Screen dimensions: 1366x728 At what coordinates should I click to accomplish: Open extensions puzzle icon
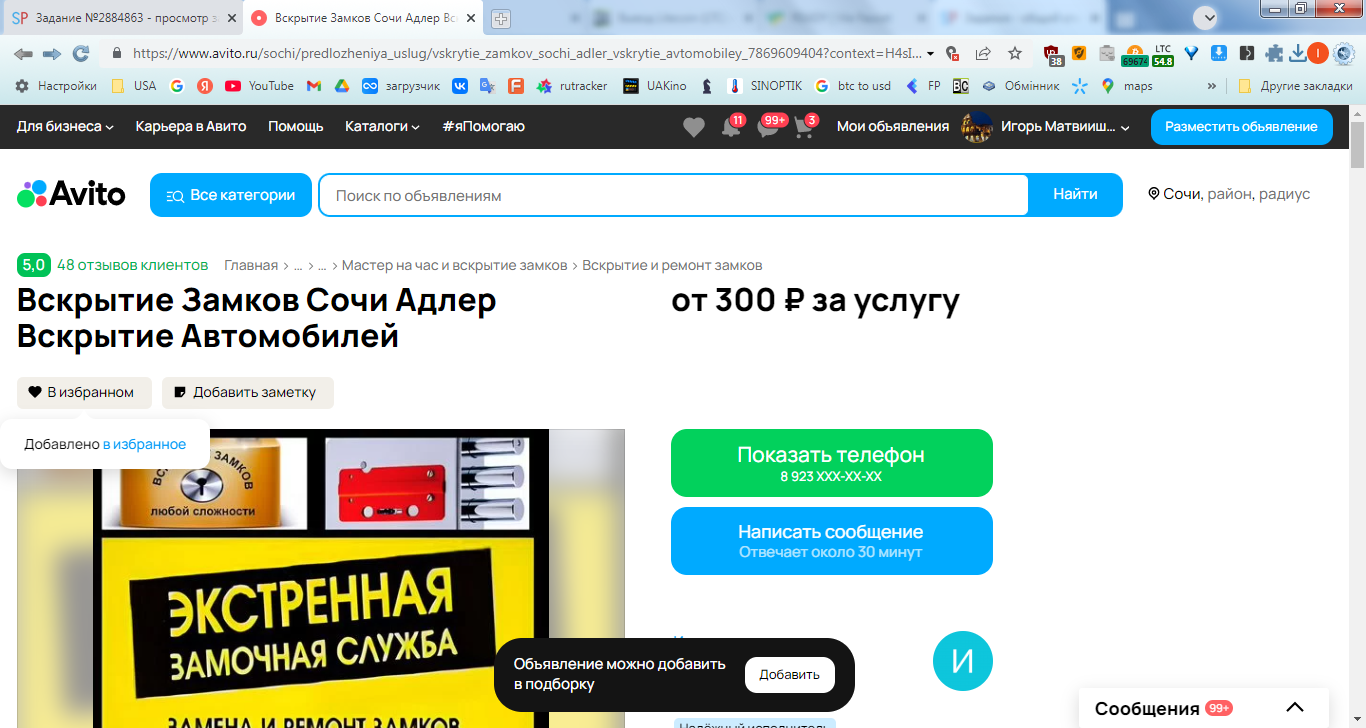pyautogui.click(x=1272, y=53)
